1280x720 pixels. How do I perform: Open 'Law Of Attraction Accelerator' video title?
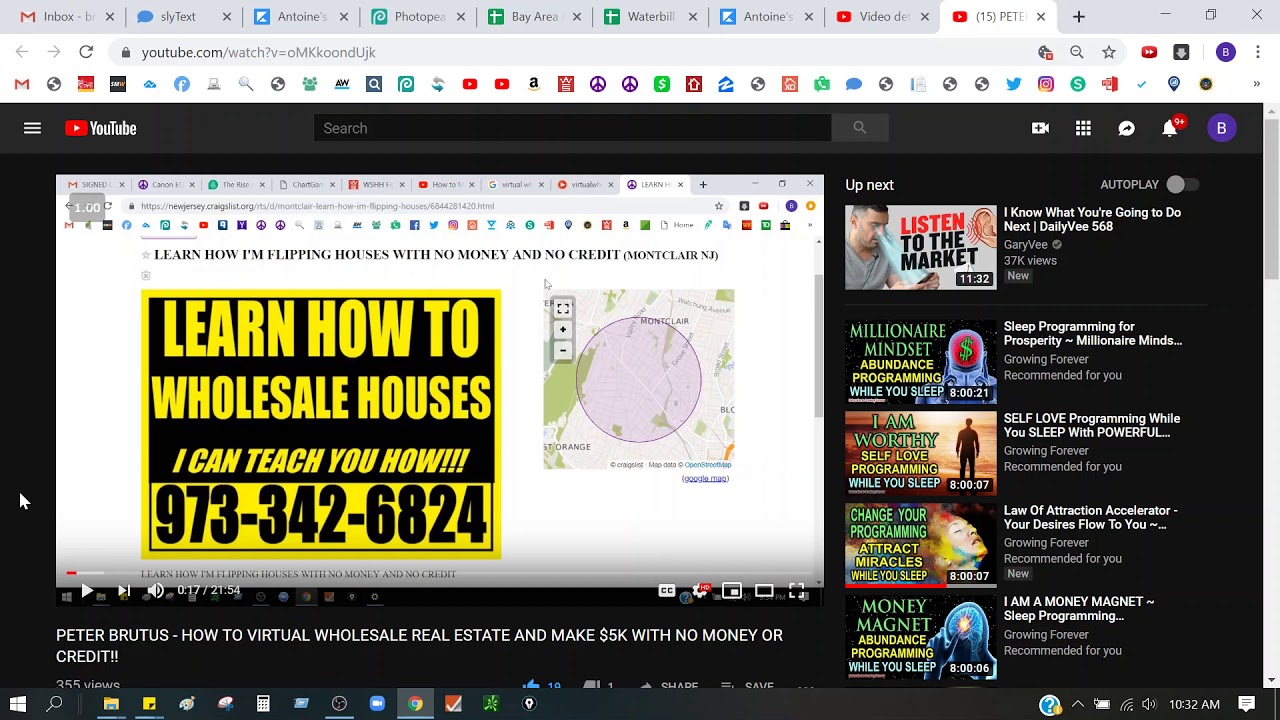click(1091, 517)
